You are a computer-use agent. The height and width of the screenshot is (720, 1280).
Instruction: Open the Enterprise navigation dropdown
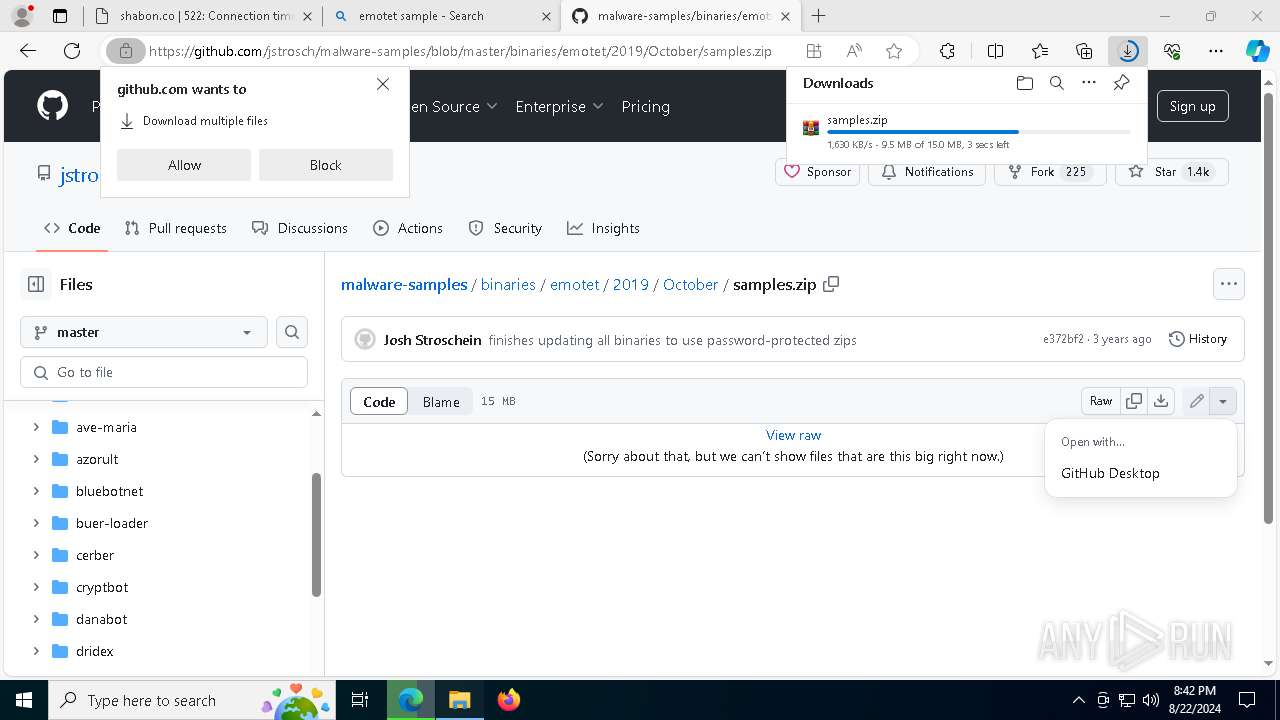point(559,106)
